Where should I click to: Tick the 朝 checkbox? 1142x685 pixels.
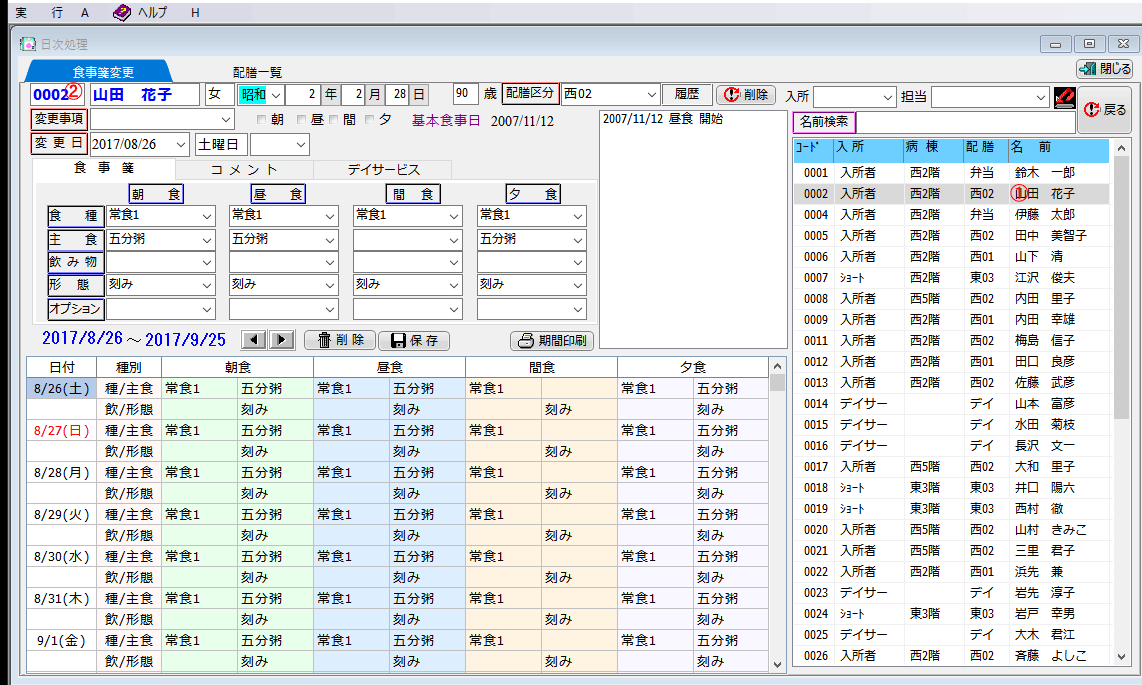click(262, 120)
